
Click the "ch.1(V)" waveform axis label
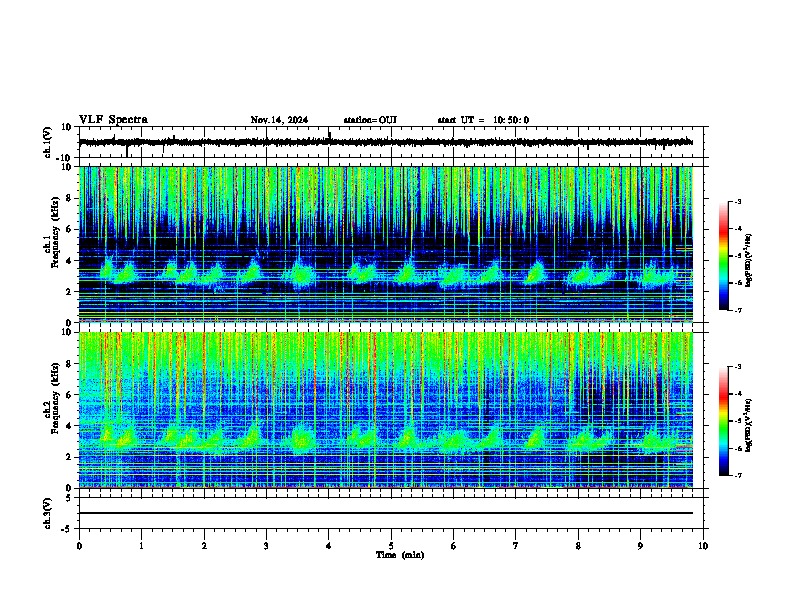point(48,142)
